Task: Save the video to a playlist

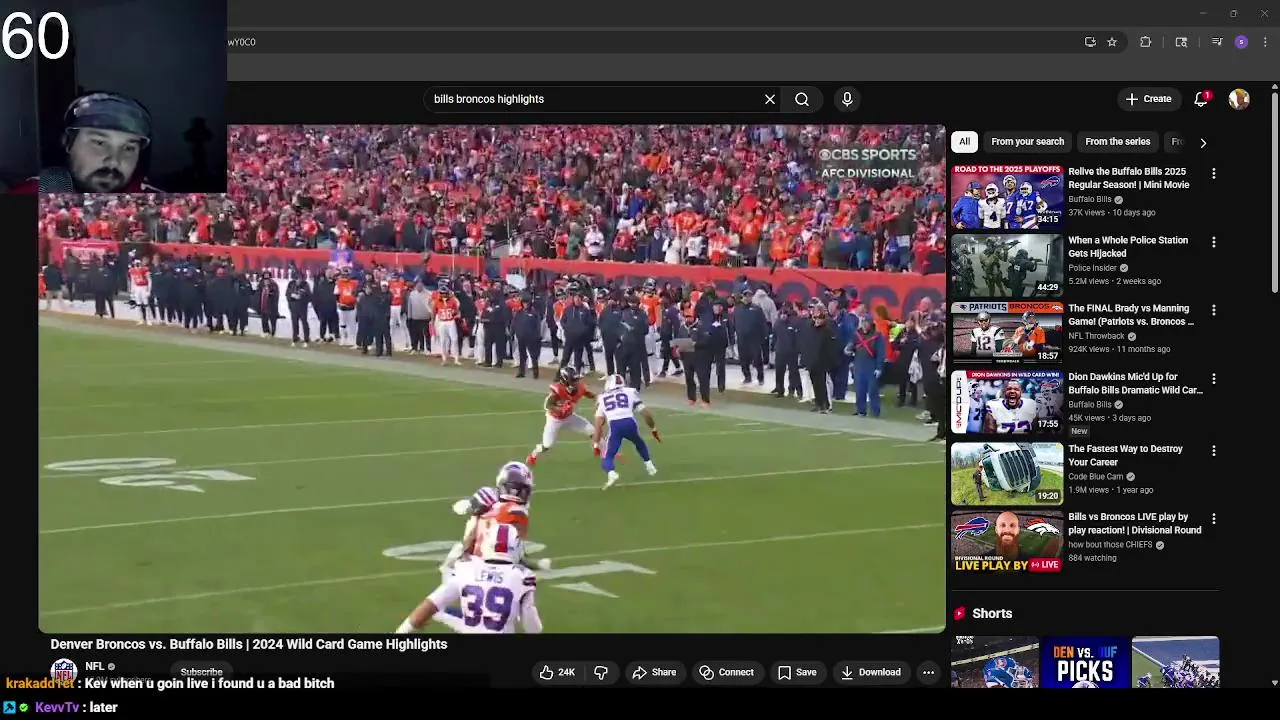Action: [x=797, y=672]
